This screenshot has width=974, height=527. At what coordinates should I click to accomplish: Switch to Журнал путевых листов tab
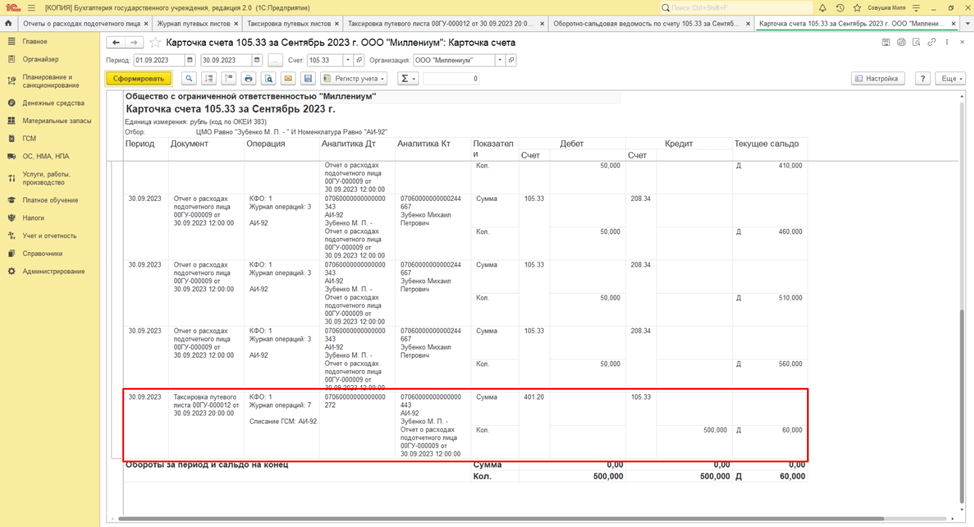(x=193, y=24)
